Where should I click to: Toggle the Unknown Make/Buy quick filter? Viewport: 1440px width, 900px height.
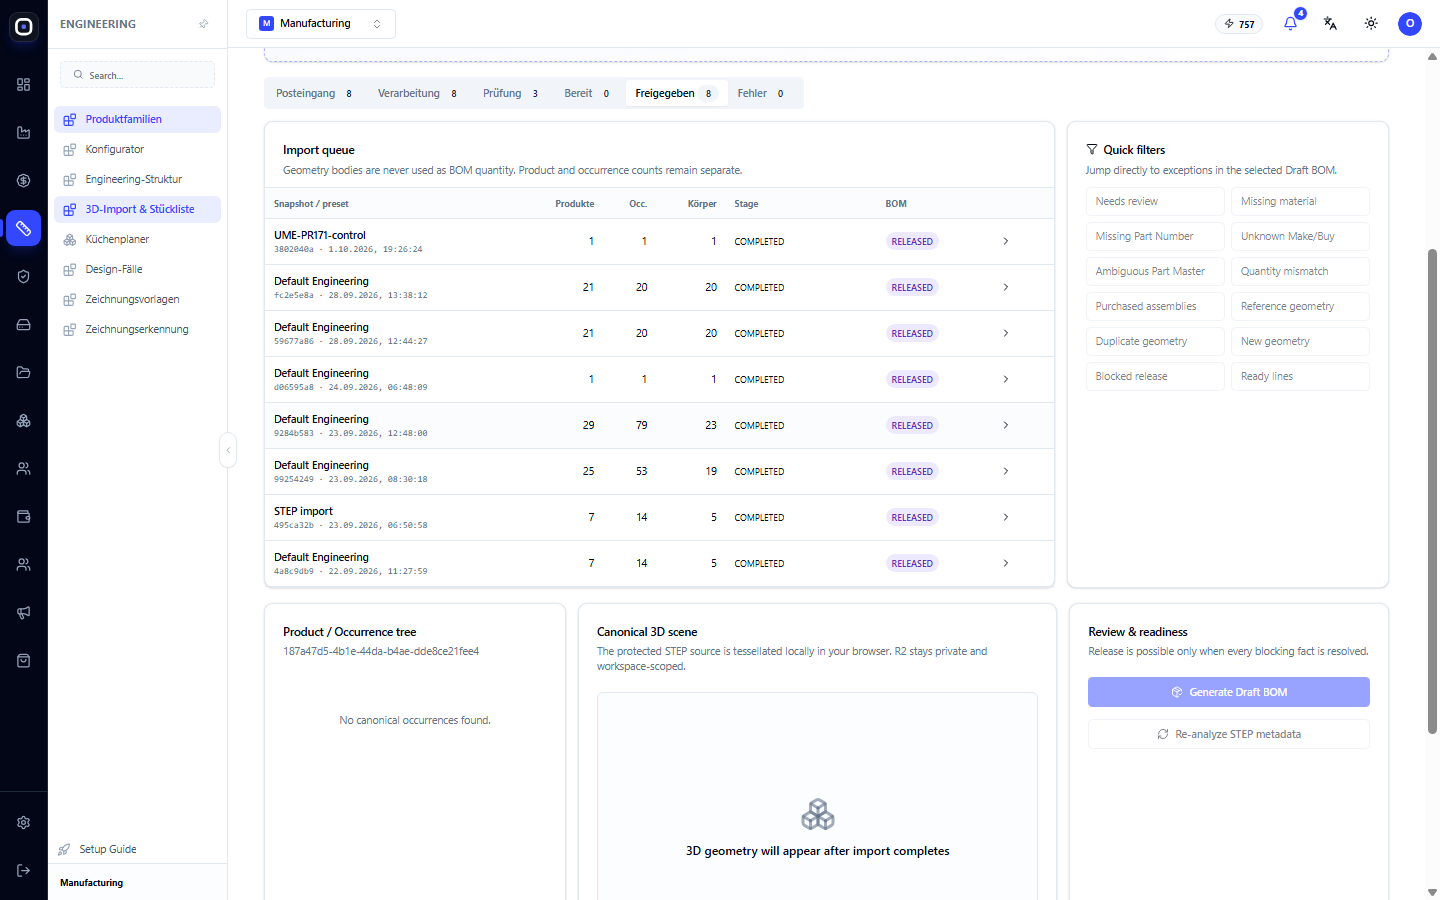point(1300,236)
